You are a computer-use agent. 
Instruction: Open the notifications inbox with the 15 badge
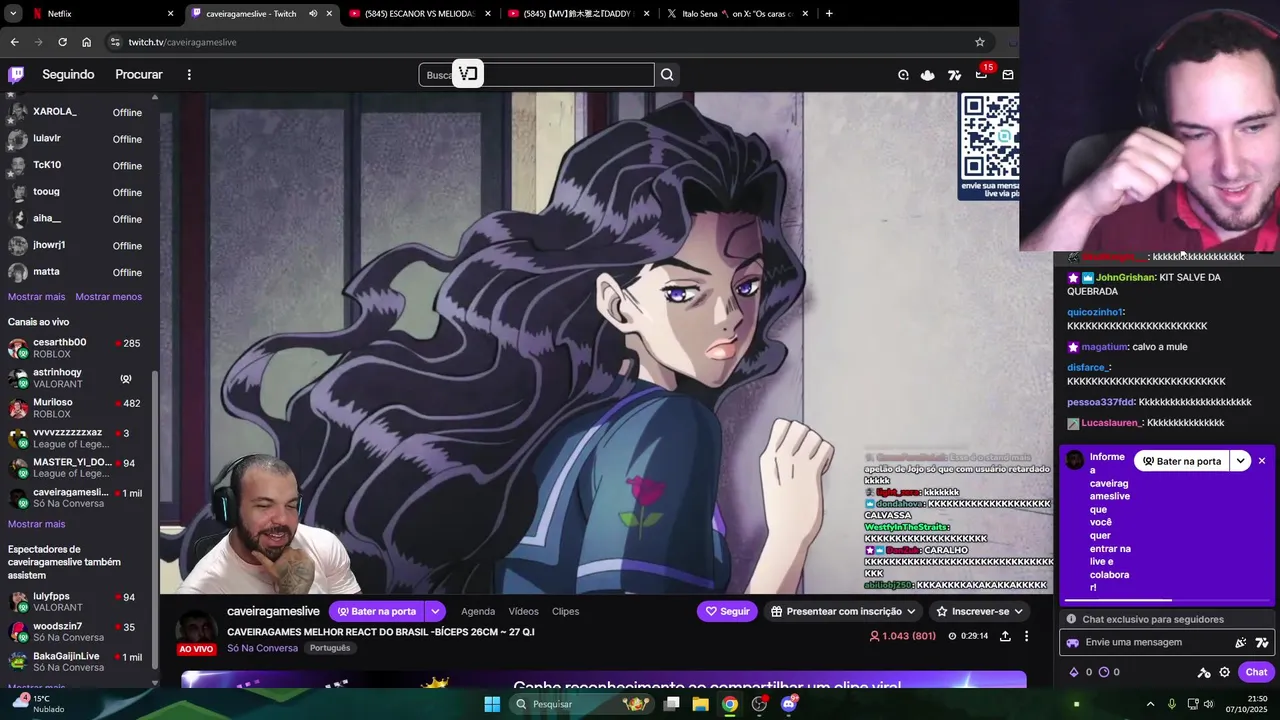tap(982, 74)
